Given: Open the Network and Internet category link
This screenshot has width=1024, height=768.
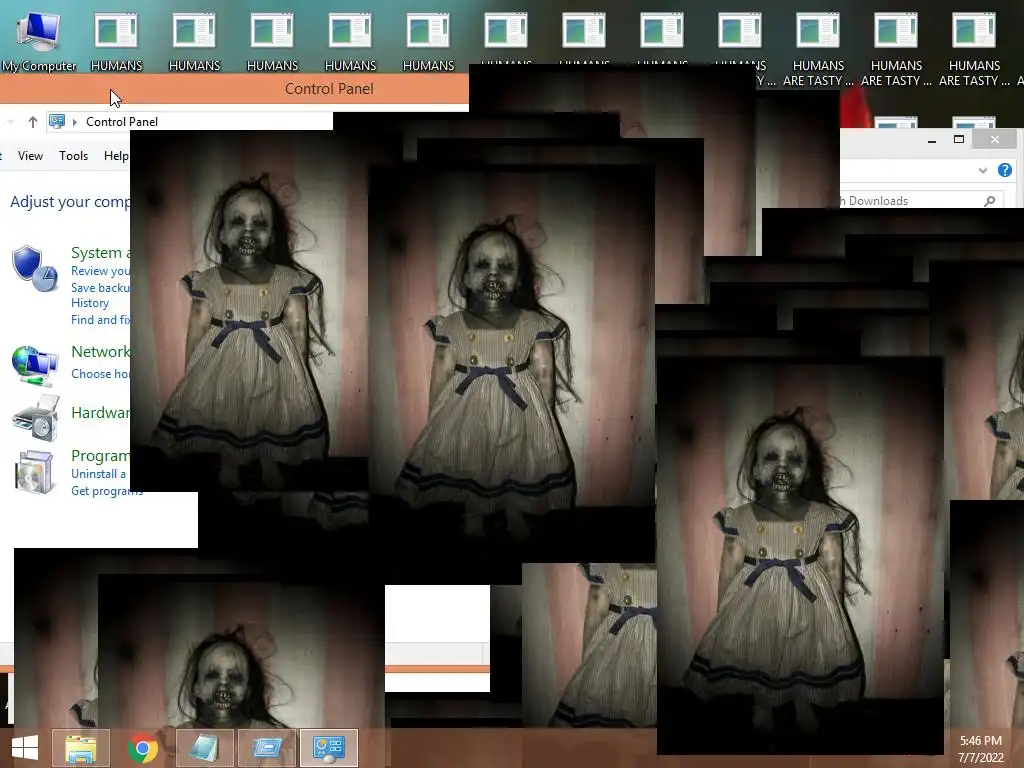Looking at the screenshot, I should pos(101,352).
